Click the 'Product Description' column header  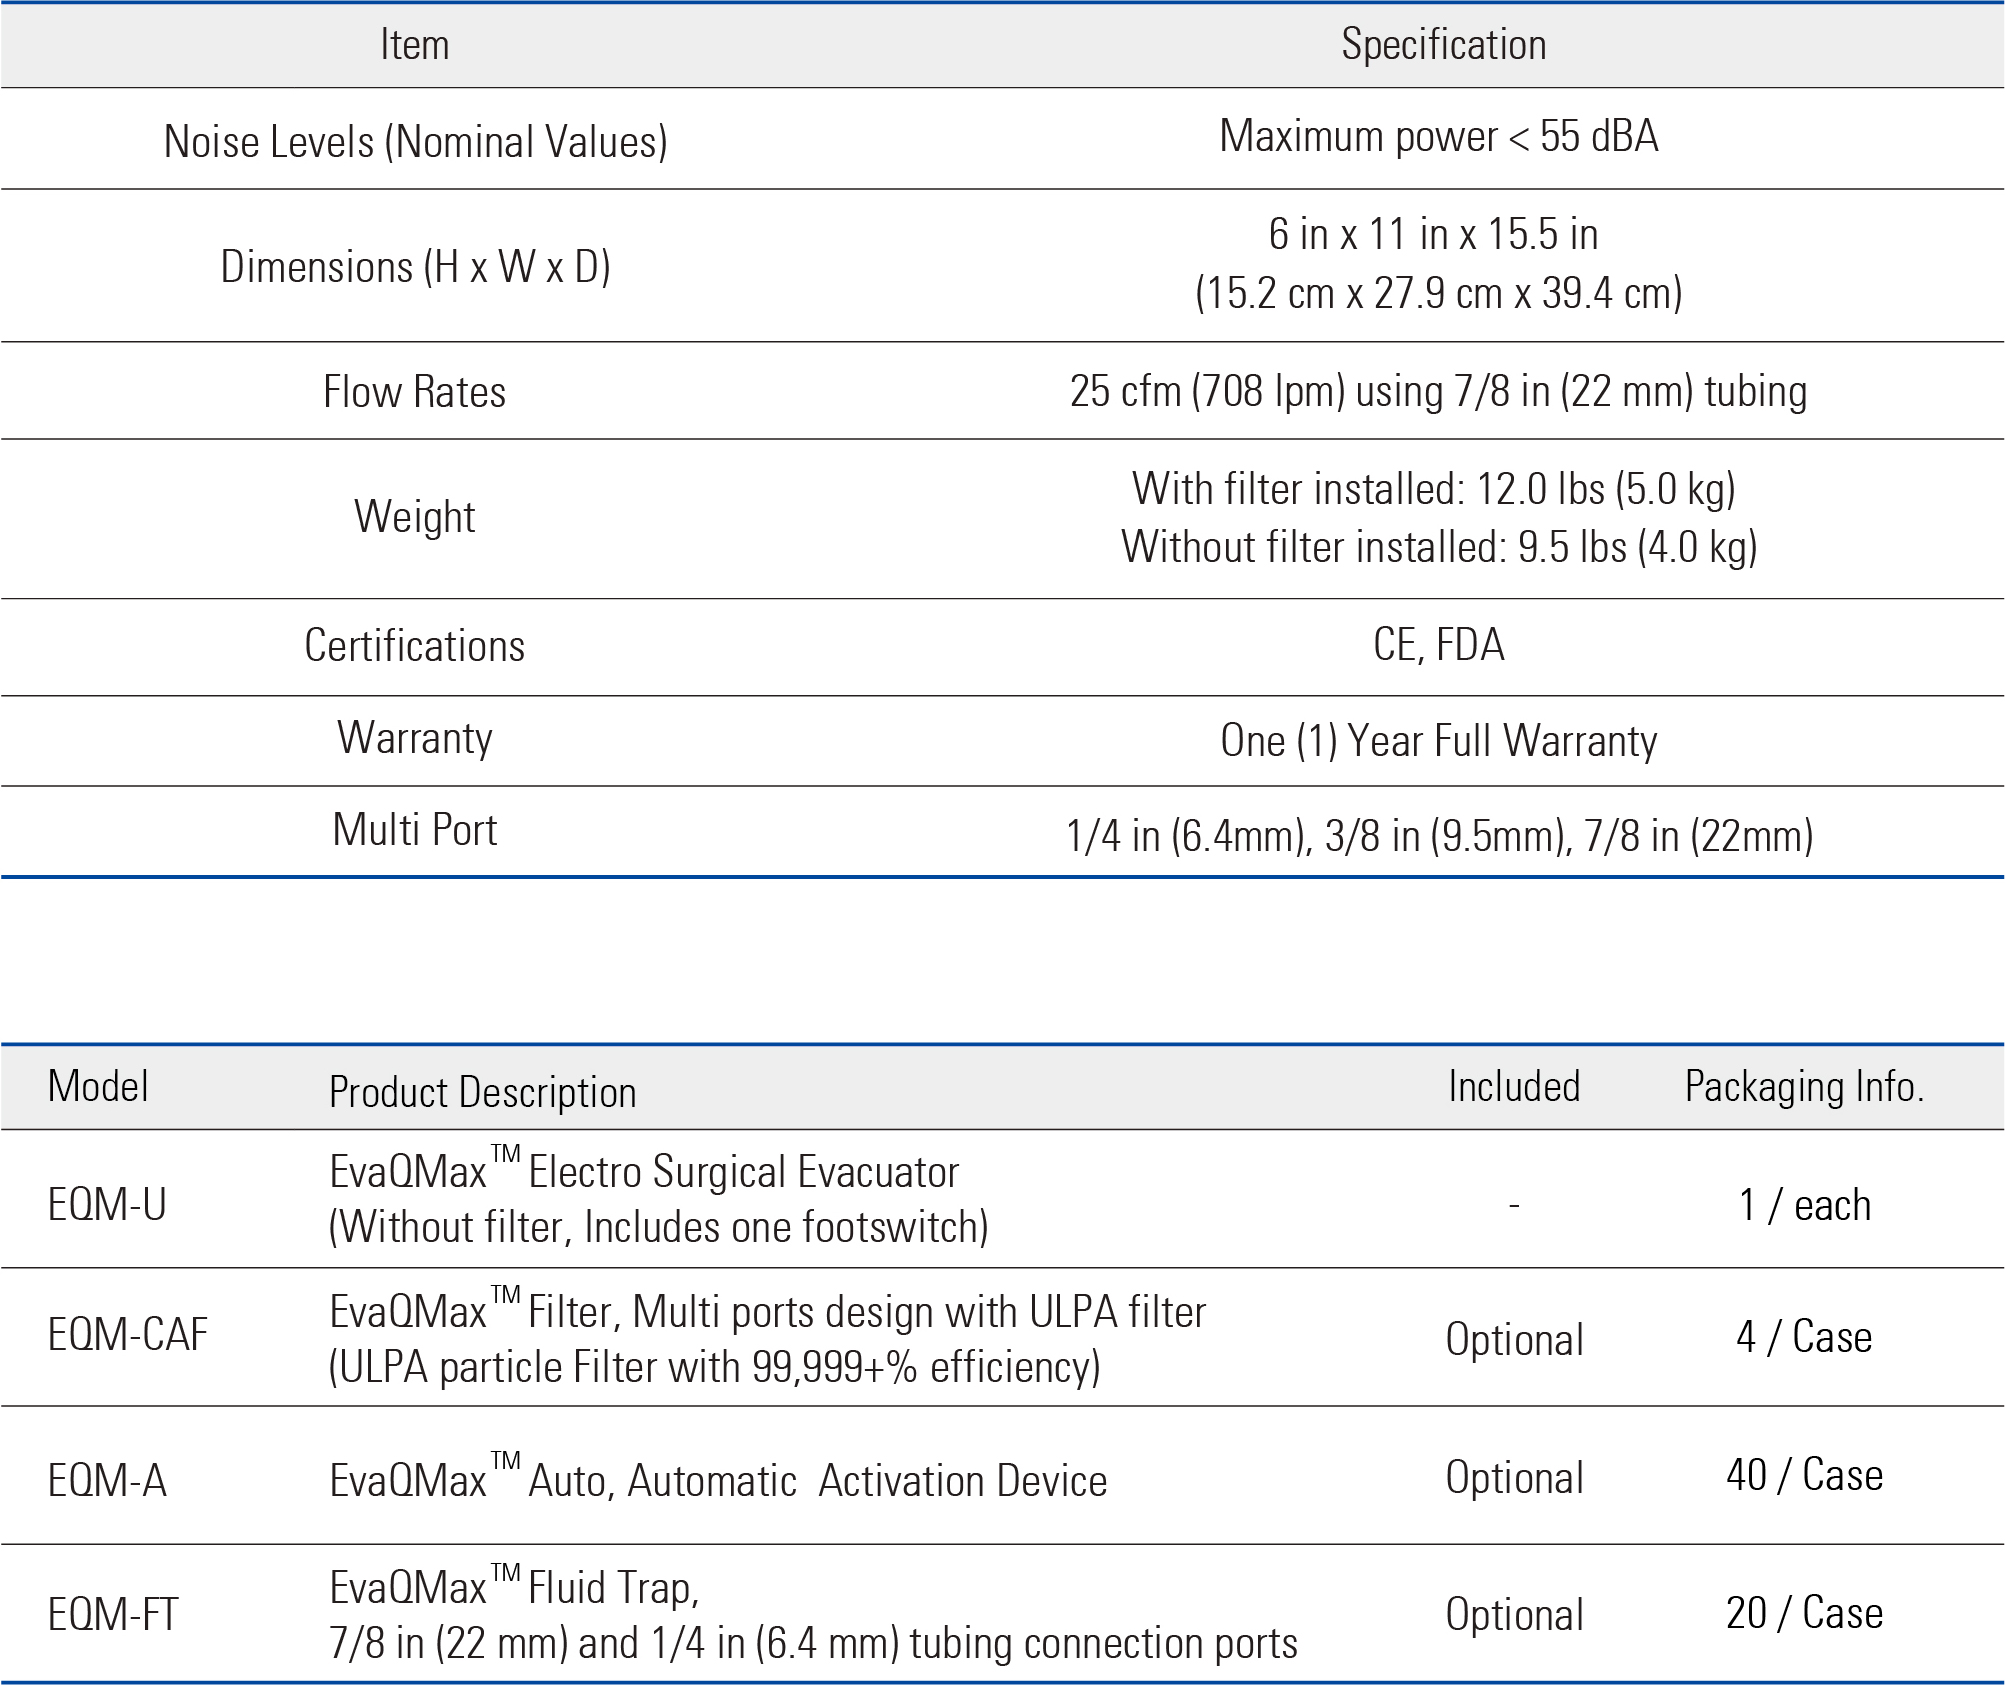pyautogui.click(x=482, y=1091)
